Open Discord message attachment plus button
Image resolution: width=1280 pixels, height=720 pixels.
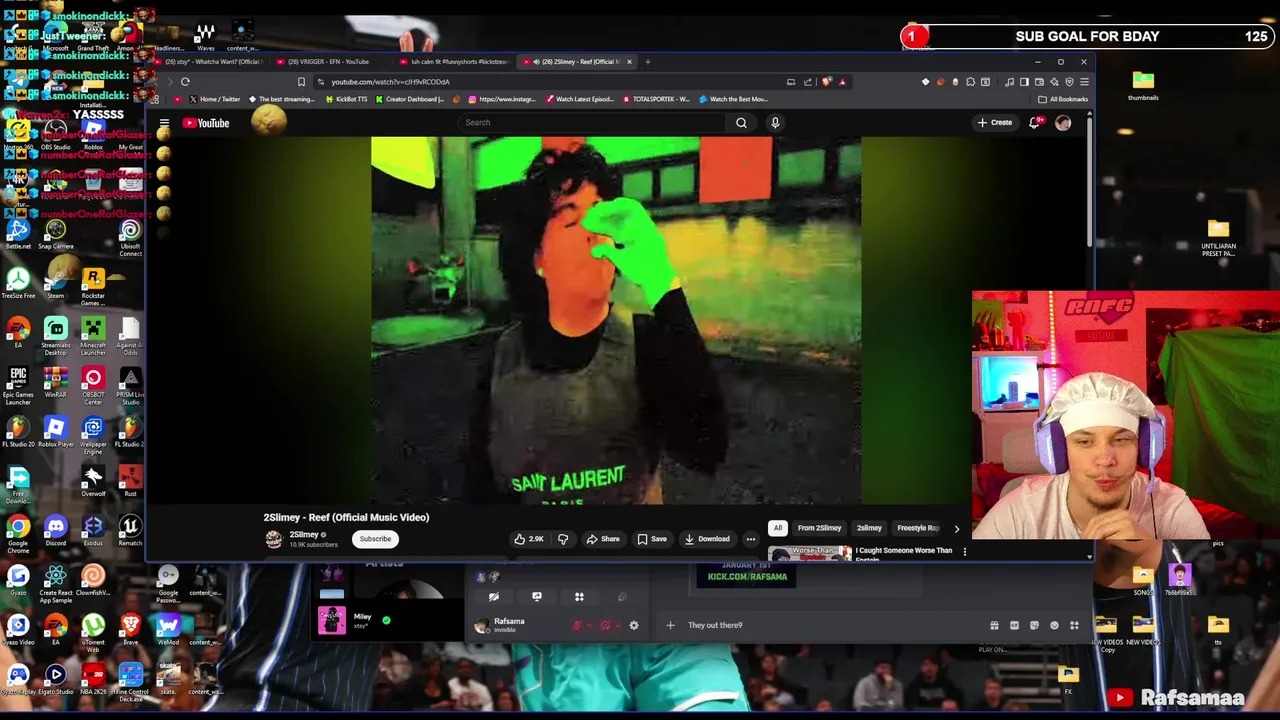point(670,626)
